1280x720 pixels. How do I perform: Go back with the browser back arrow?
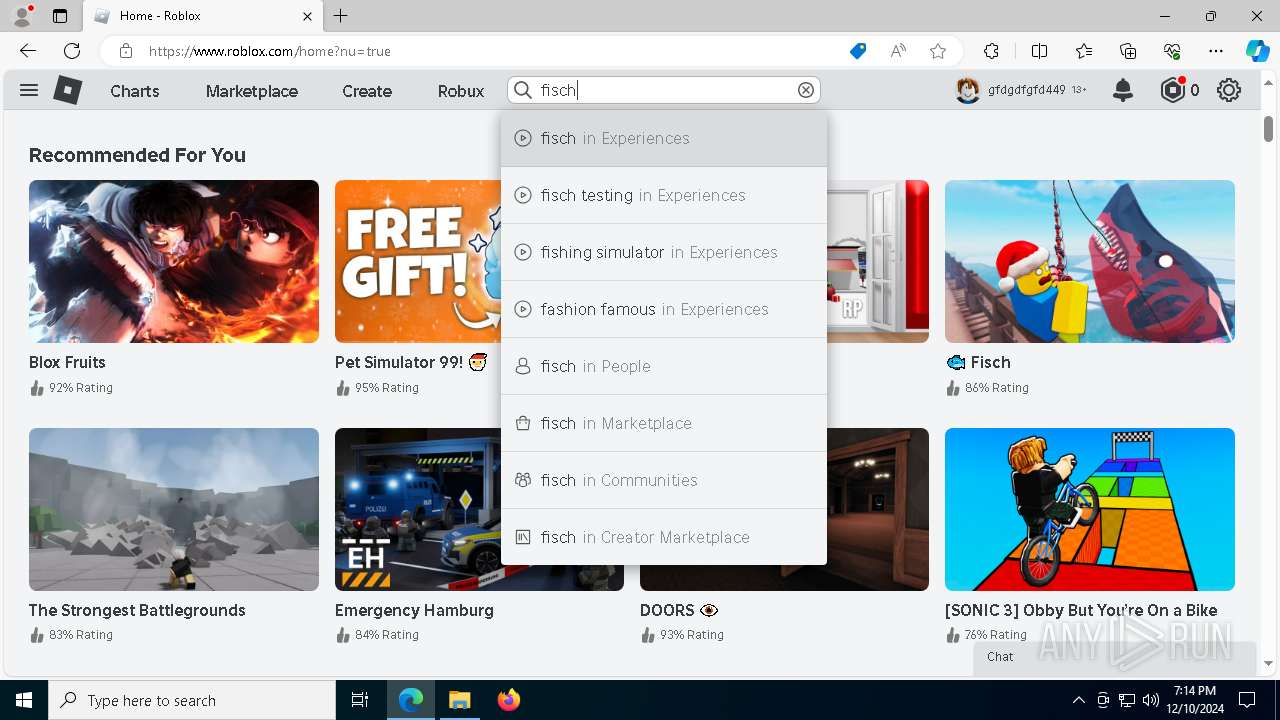click(28, 51)
